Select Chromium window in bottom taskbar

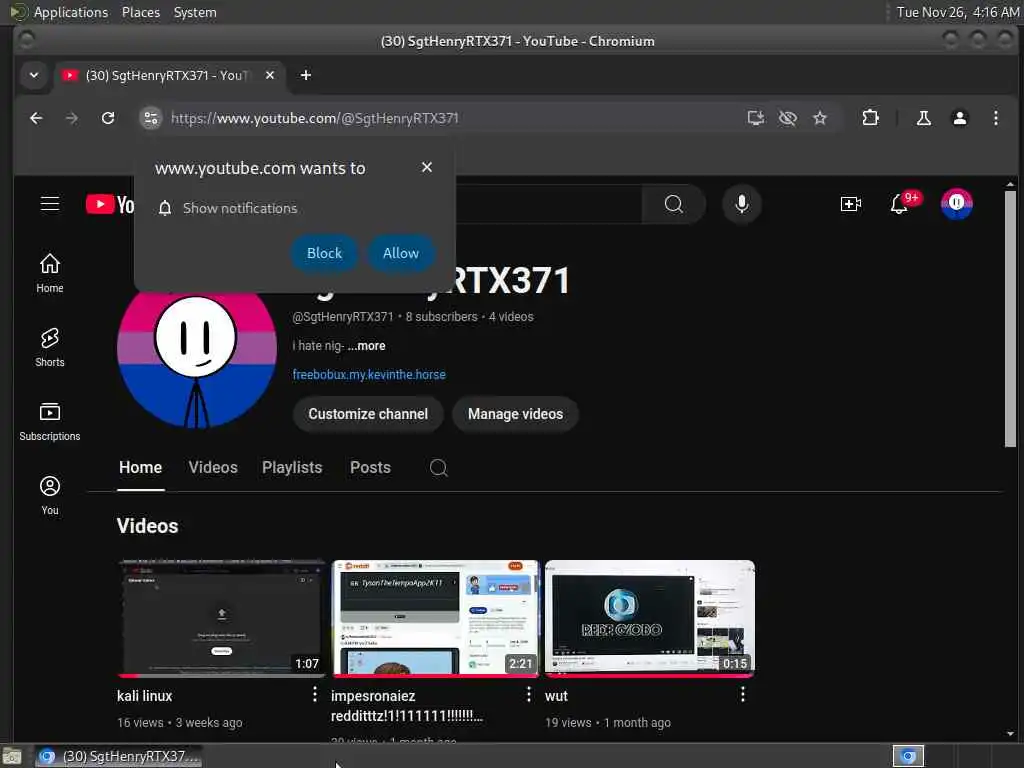tap(118, 756)
